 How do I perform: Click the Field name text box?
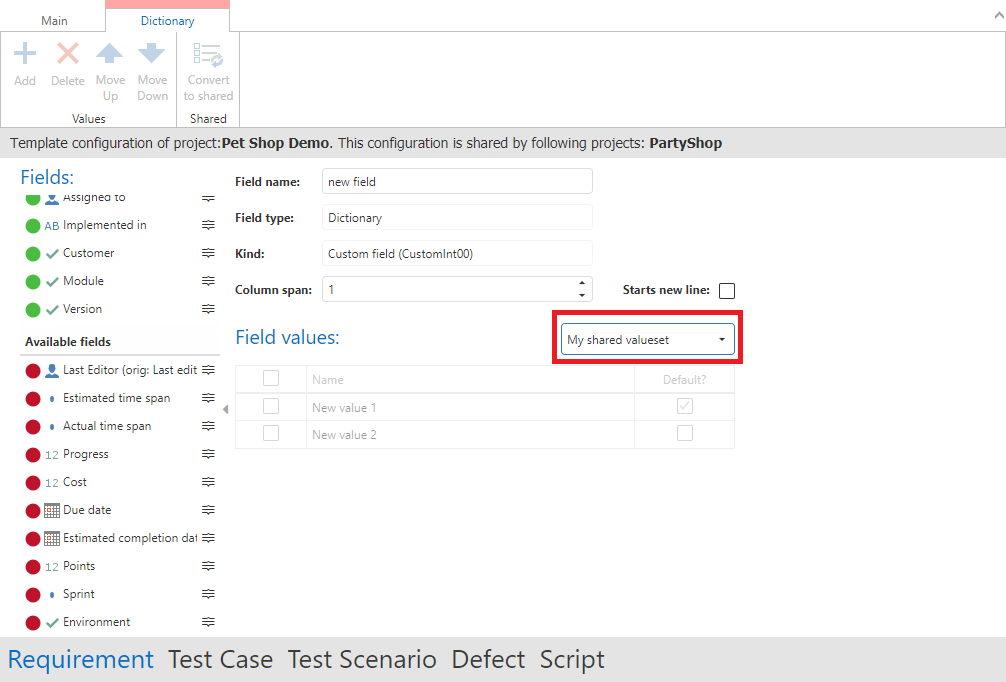457,182
